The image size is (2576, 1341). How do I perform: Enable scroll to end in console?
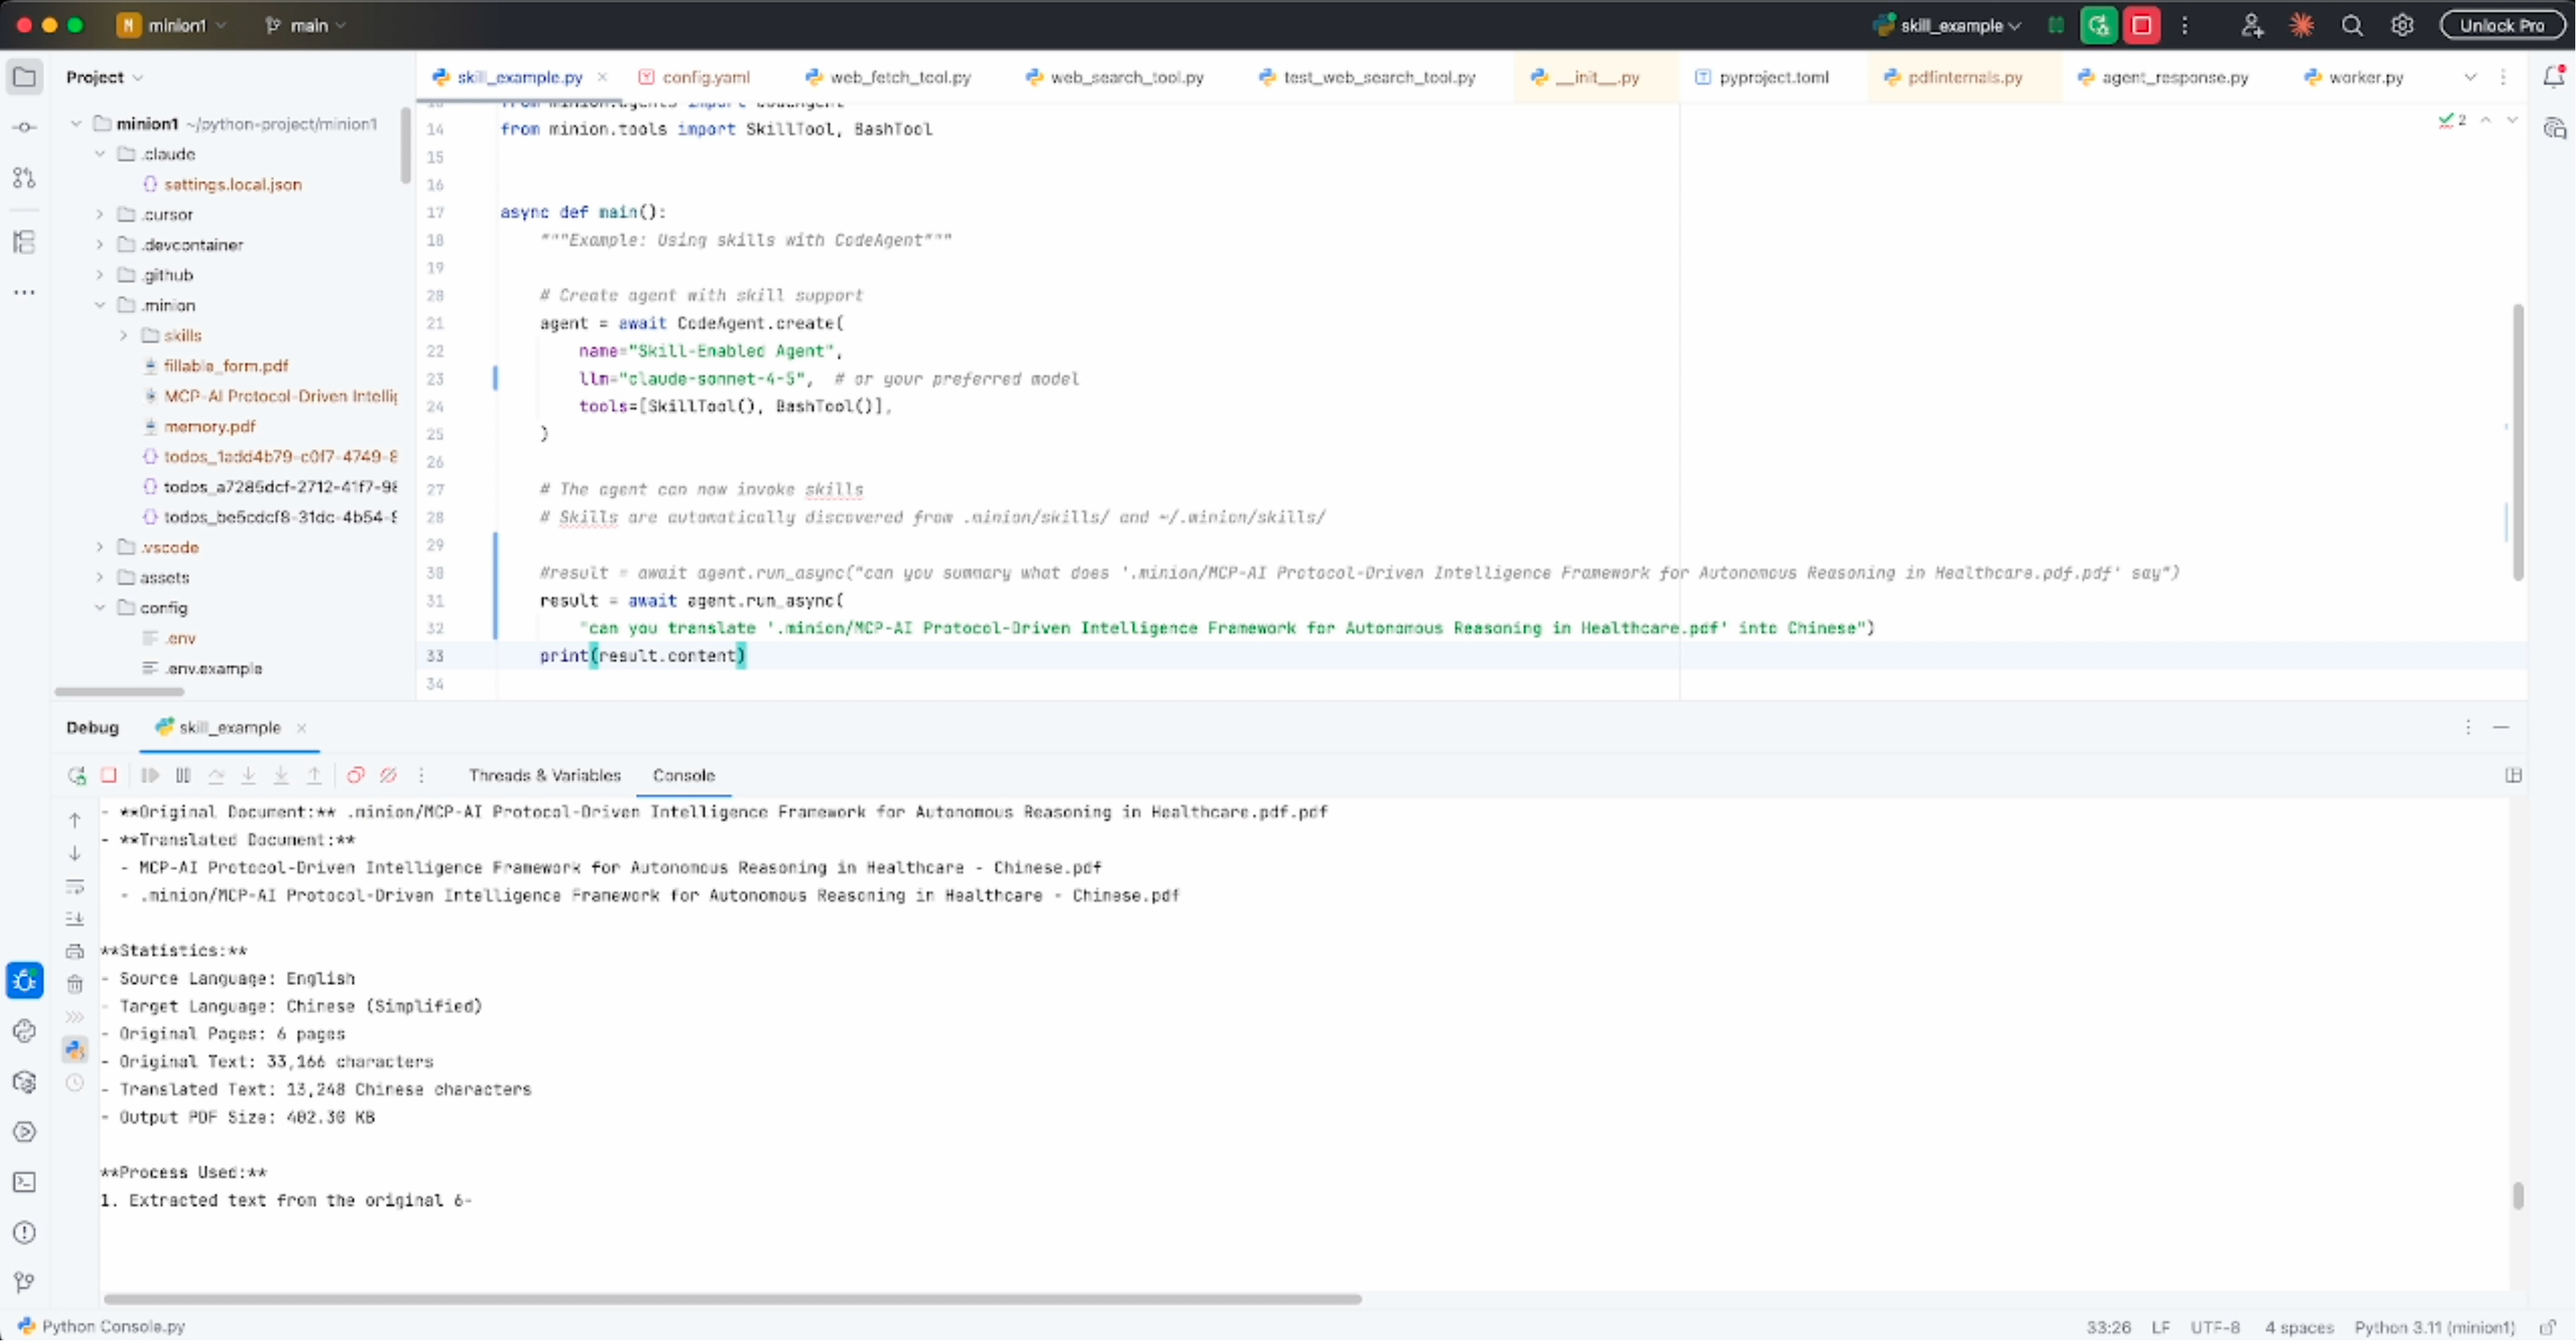tap(75, 918)
